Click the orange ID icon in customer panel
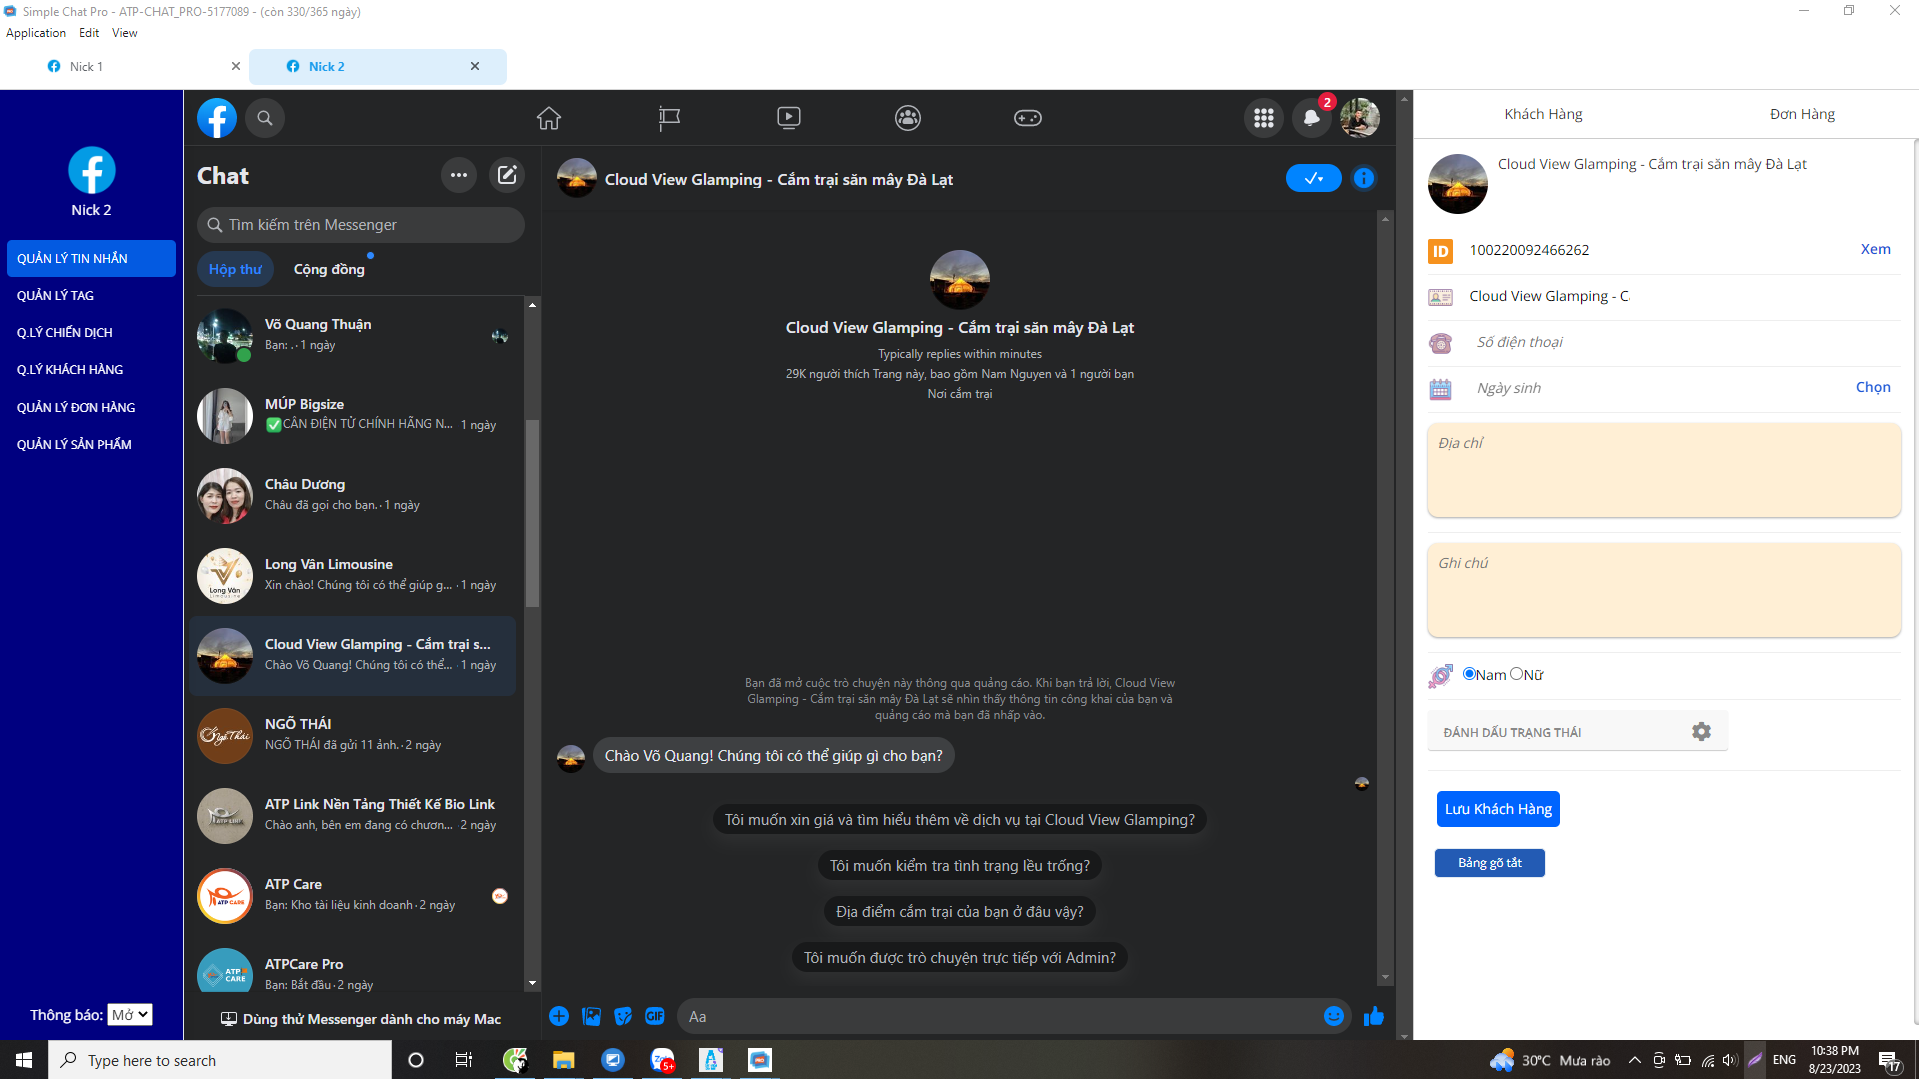This screenshot has height=1079, width=1919. click(x=1440, y=251)
